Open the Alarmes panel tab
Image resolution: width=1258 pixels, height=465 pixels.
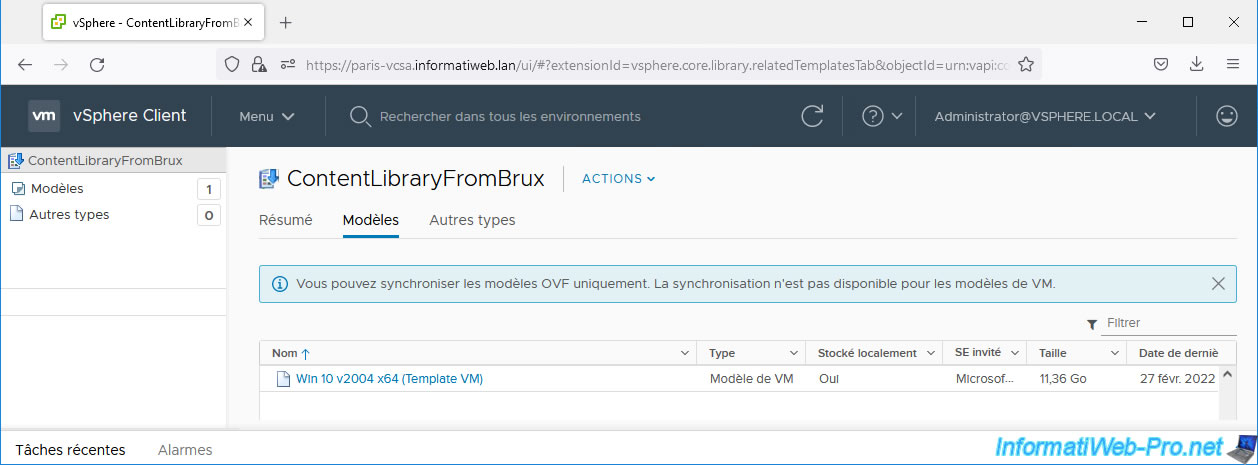click(x=185, y=450)
